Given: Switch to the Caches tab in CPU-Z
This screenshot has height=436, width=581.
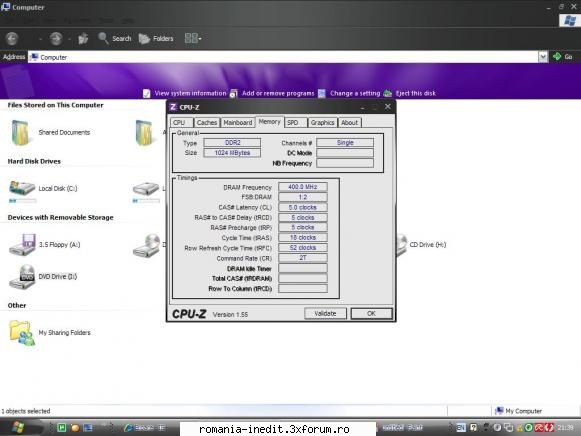Looking at the screenshot, I should coord(207,123).
